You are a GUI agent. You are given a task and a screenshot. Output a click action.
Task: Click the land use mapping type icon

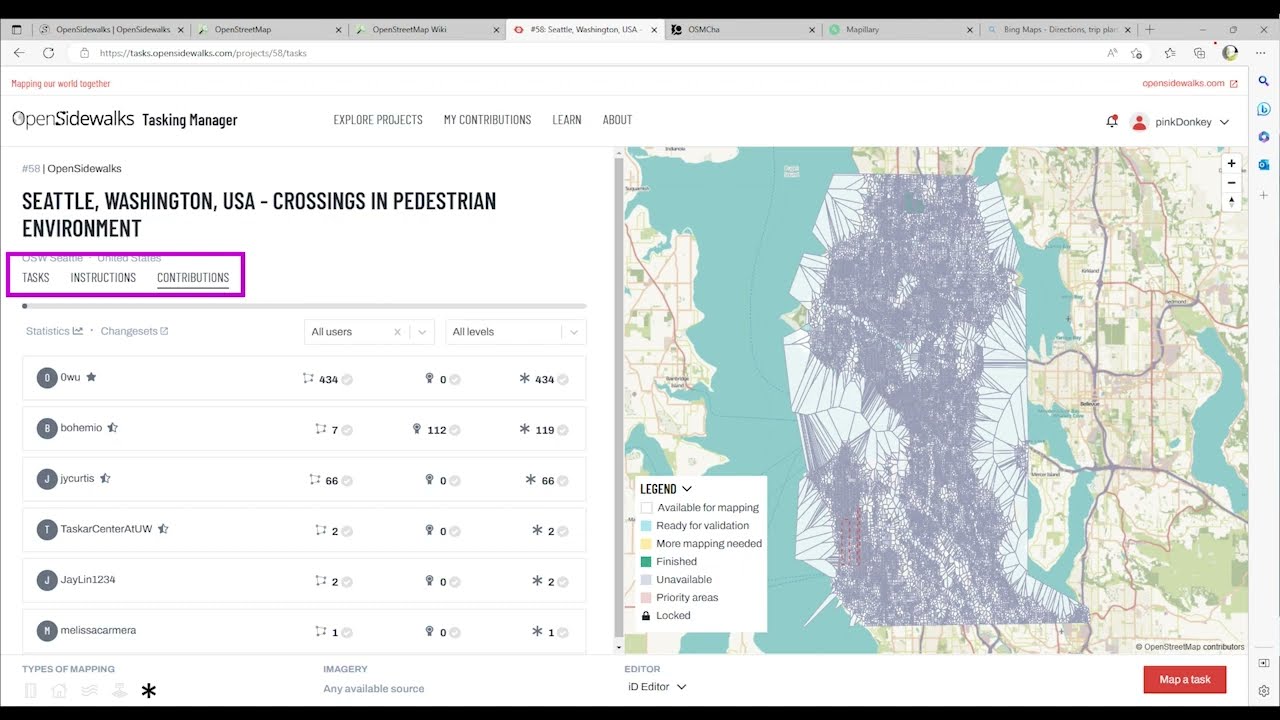tap(119, 690)
